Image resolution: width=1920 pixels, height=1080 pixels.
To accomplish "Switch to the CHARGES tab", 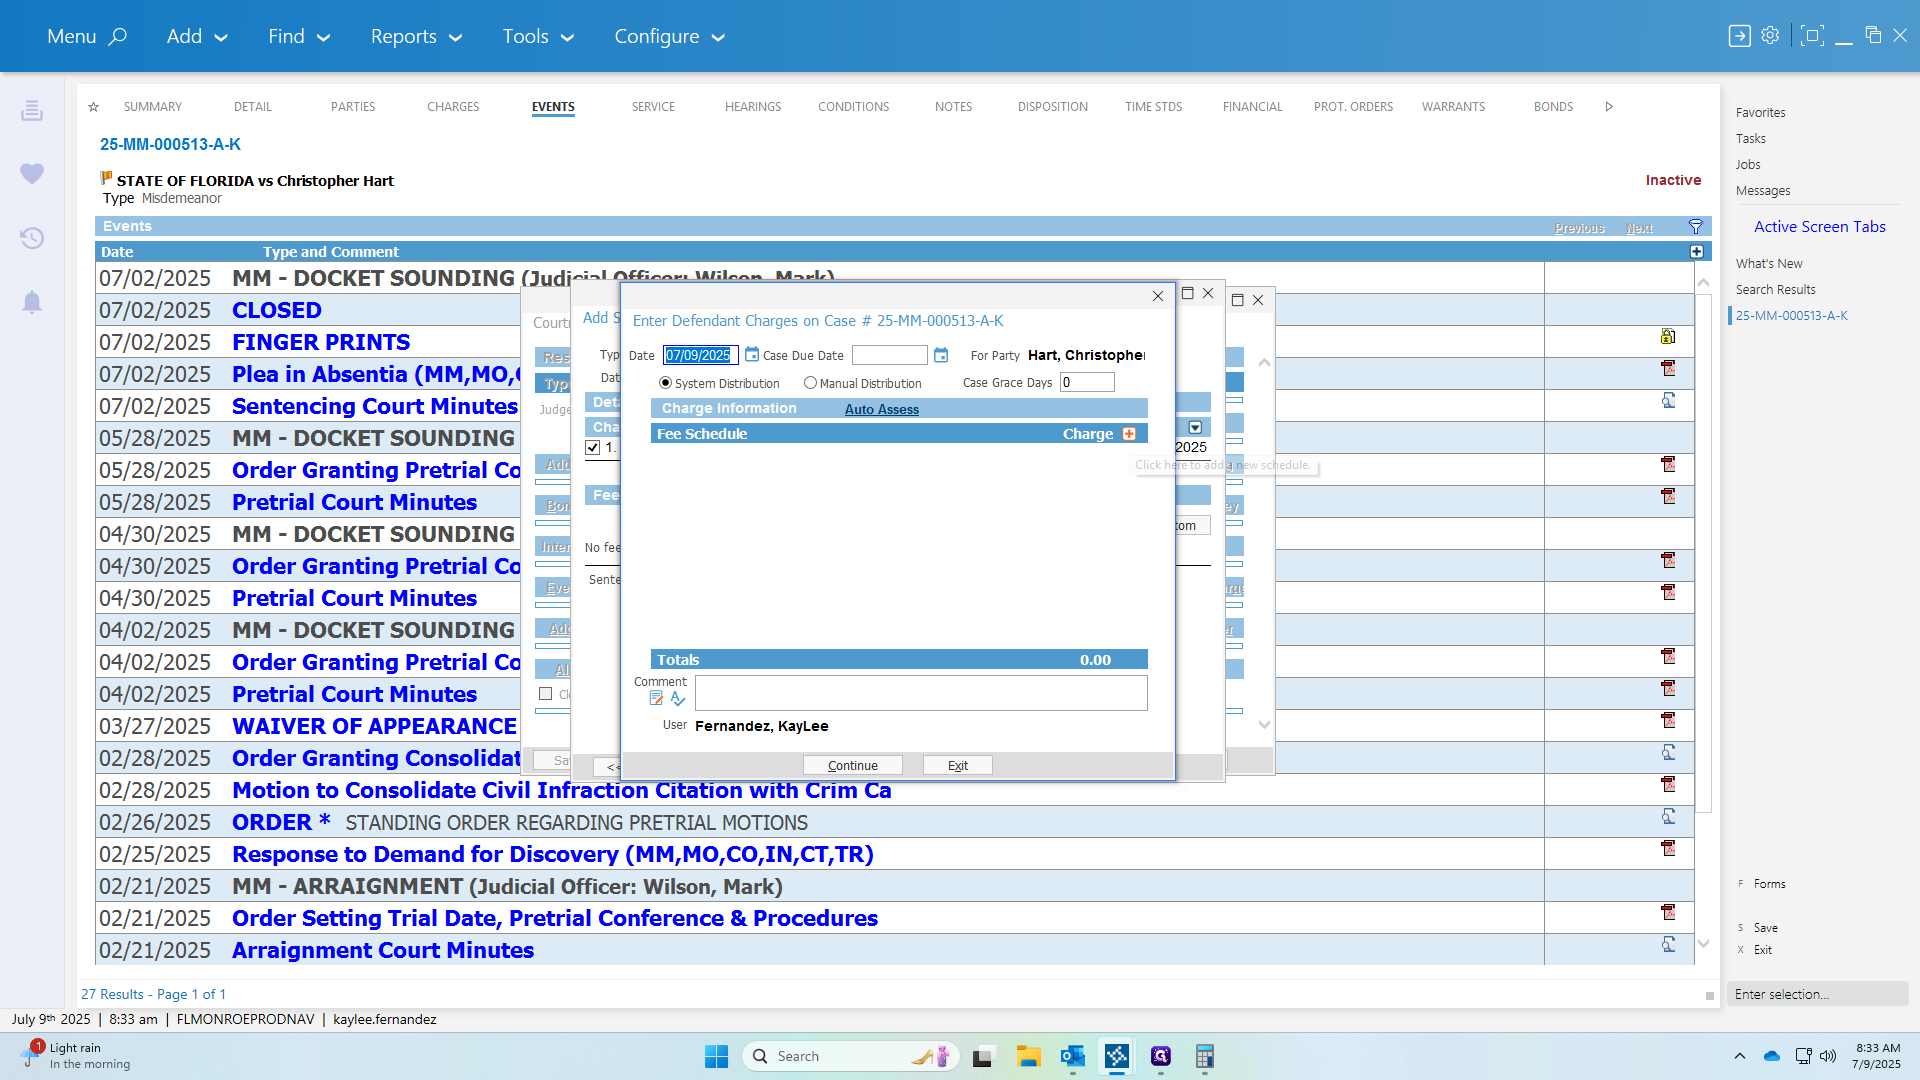I will (x=453, y=107).
